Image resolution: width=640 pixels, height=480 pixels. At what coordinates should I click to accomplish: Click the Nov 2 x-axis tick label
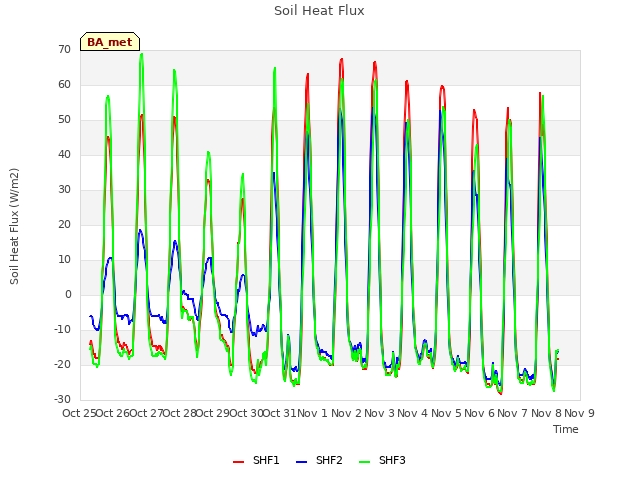pyautogui.click(x=346, y=413)
